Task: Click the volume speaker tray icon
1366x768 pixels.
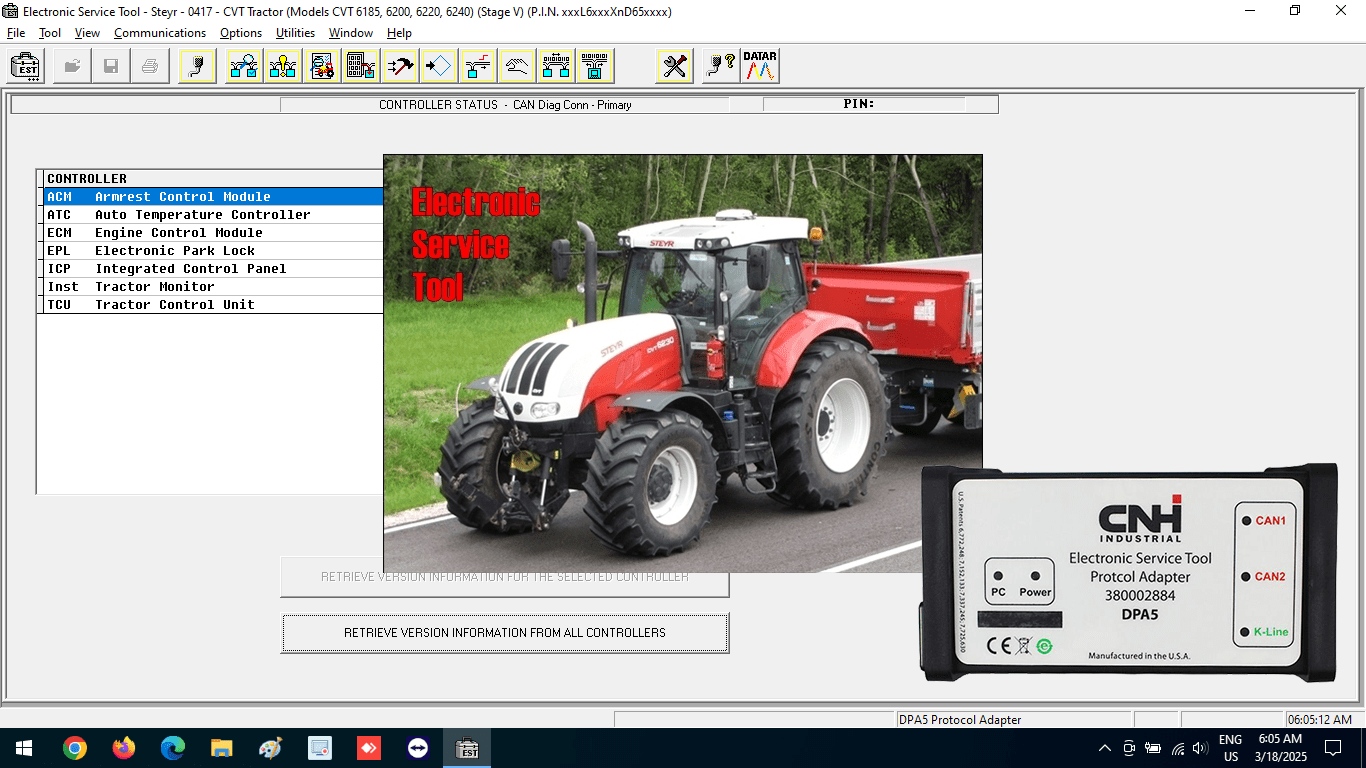Action: 1202,748
